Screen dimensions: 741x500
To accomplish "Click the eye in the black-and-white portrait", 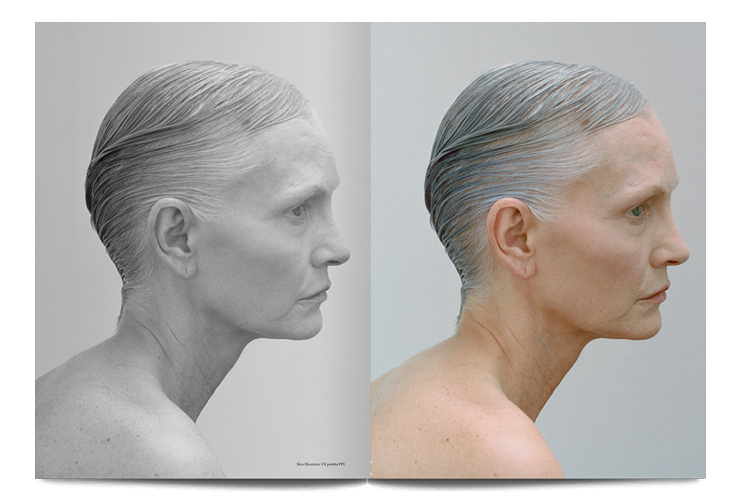I will tap(297, 210).
